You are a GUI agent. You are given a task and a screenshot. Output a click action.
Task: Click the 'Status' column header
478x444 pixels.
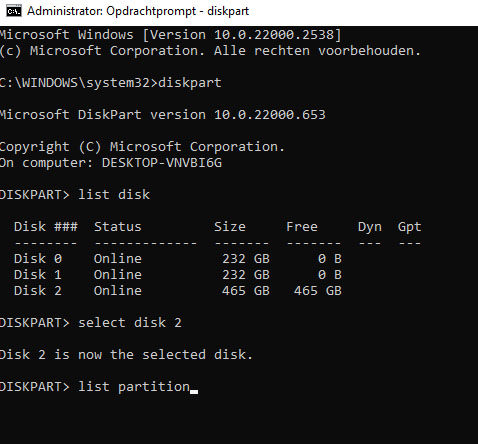coord(118,227)
